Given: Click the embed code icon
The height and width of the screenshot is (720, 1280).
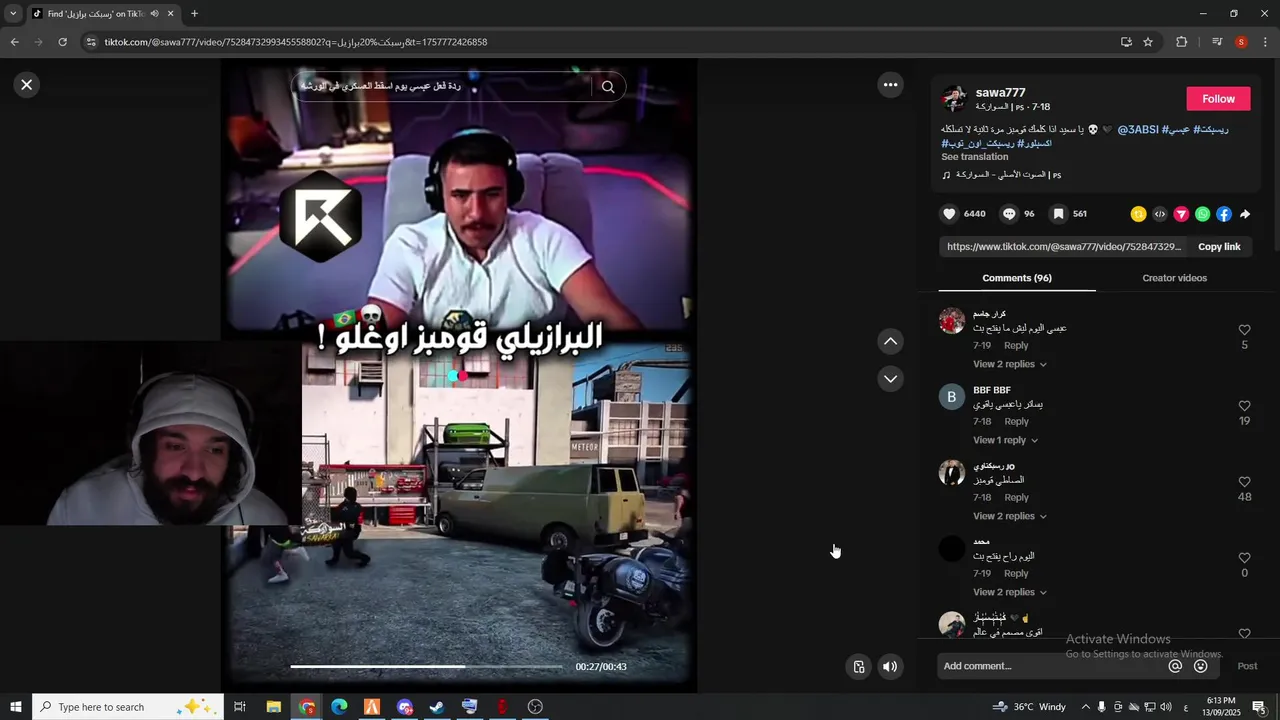Looking at the screenshot, I should [x=1160, y=214].
